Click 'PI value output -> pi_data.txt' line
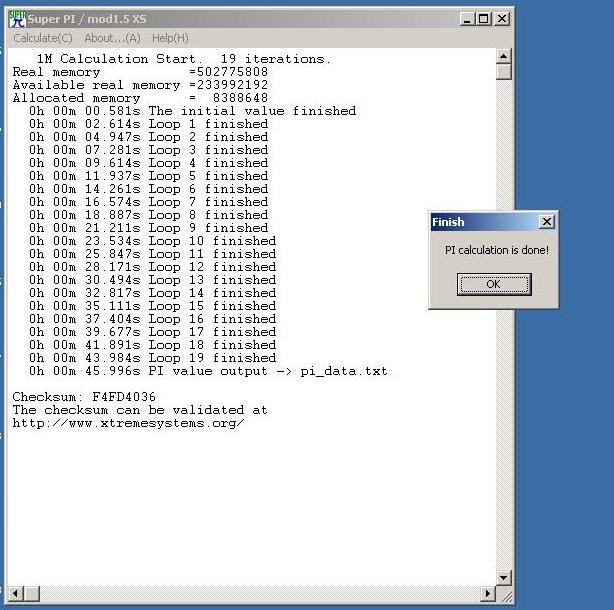The image size is (614, 610). (x=208, y=371)
